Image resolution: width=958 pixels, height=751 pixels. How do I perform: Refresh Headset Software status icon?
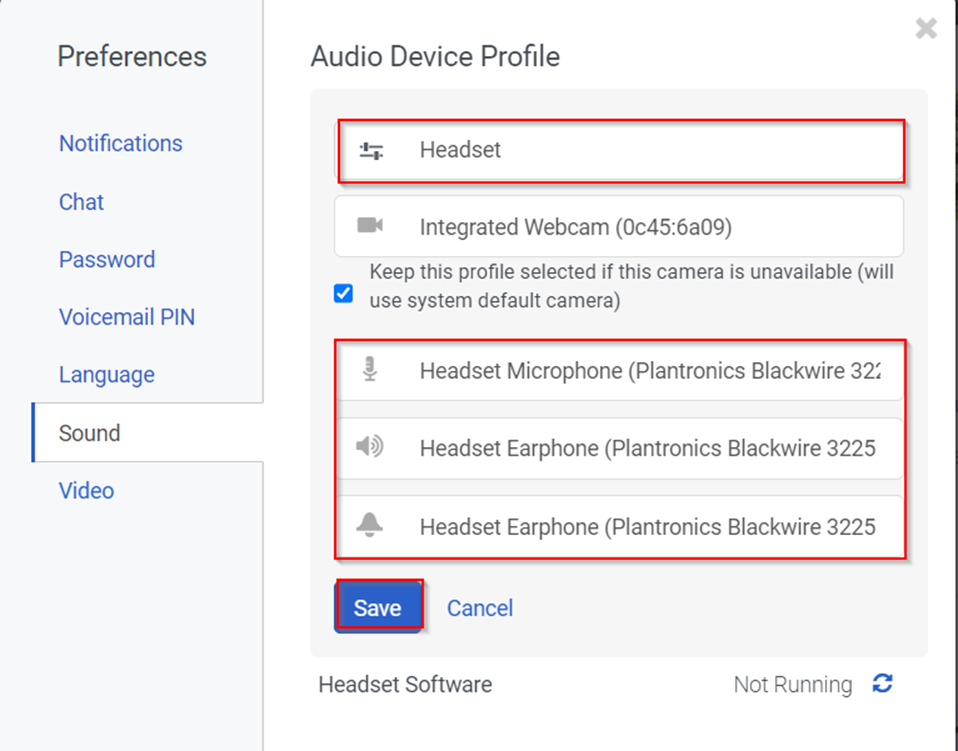click(x=882, y=684)
